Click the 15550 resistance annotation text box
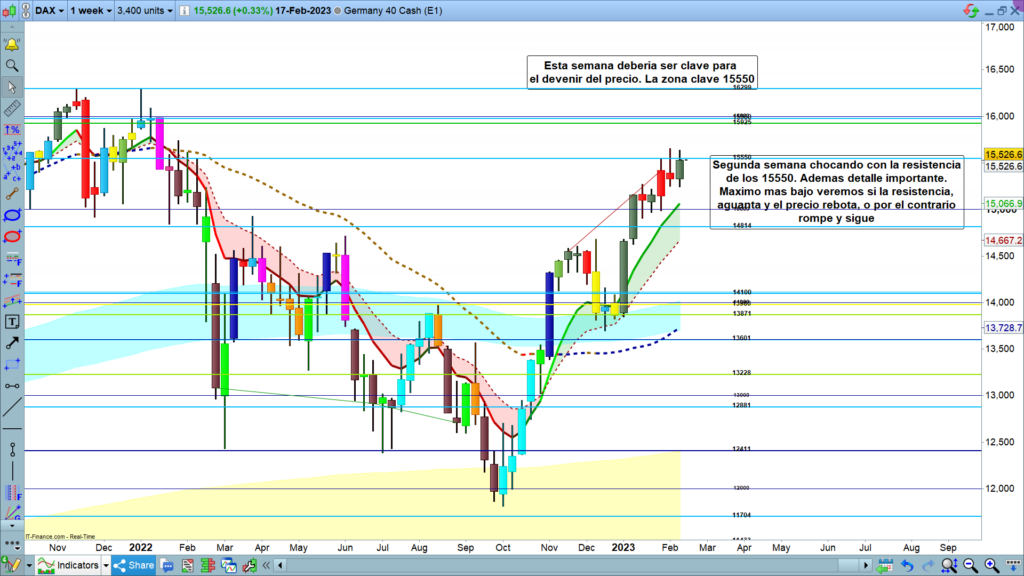Image resolution: width=1024 pixels, height=576 pixels. pyautogui.click(x=834, y=191)
